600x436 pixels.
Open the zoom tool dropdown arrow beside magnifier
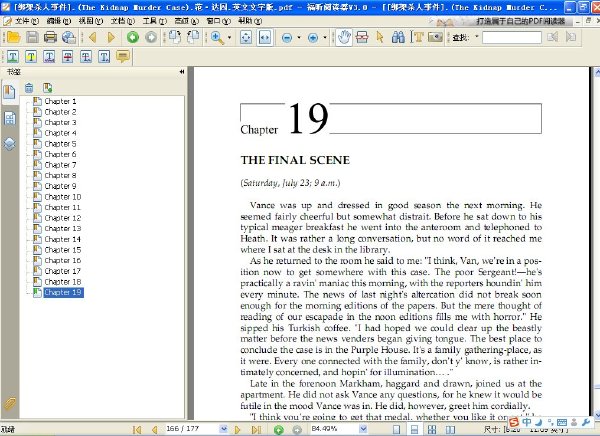click(229, 38)
